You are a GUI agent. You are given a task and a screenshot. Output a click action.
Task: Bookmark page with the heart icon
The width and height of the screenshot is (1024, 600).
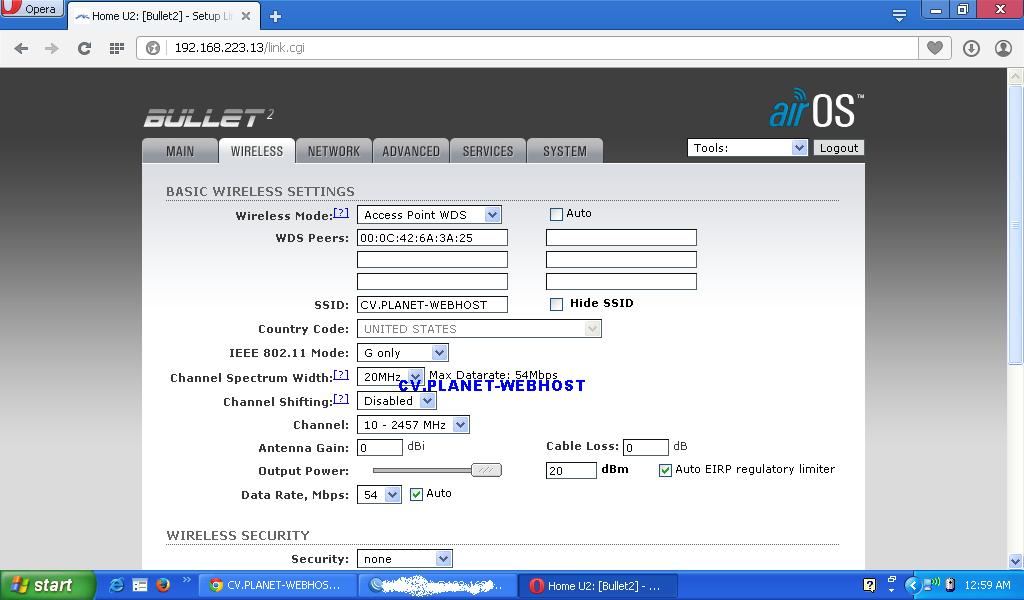(934, 48)
